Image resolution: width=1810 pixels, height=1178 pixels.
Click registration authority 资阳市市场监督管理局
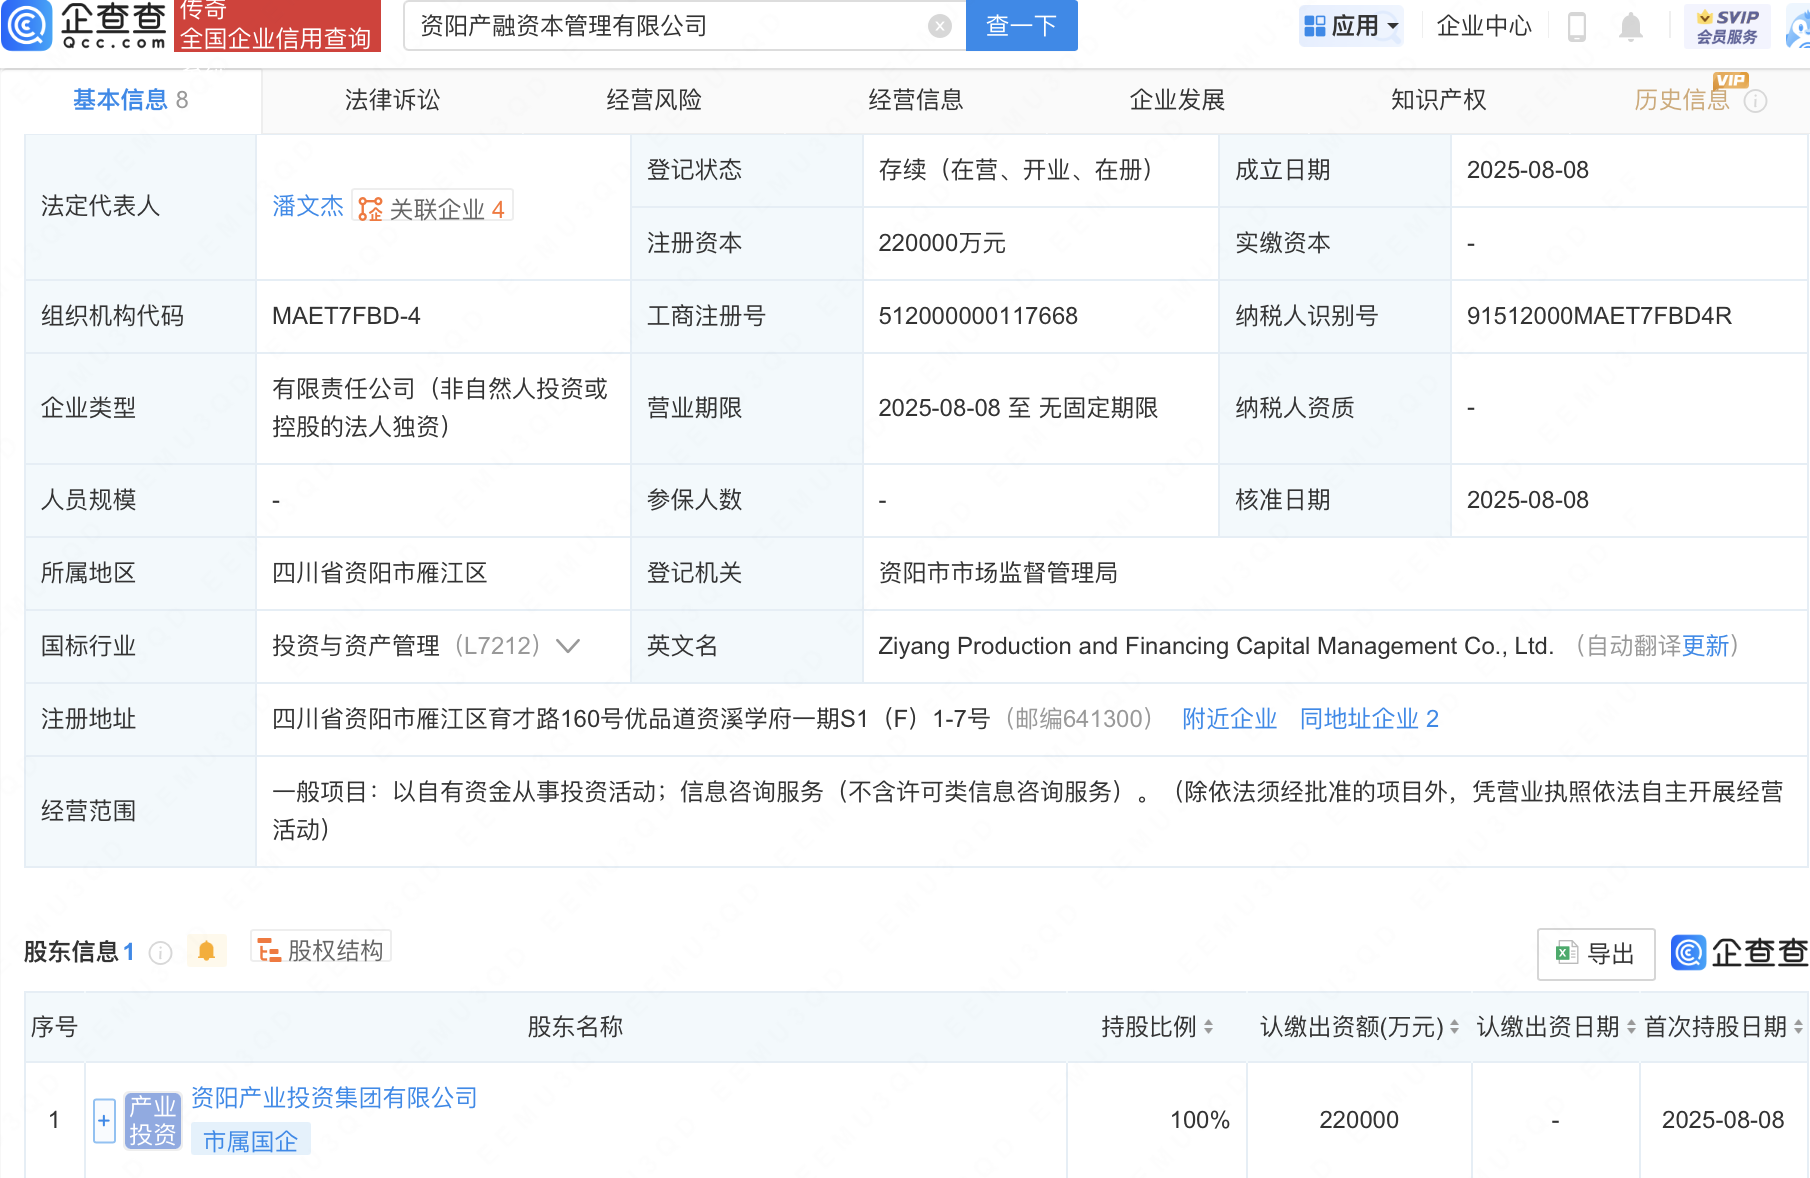[998, 573]
